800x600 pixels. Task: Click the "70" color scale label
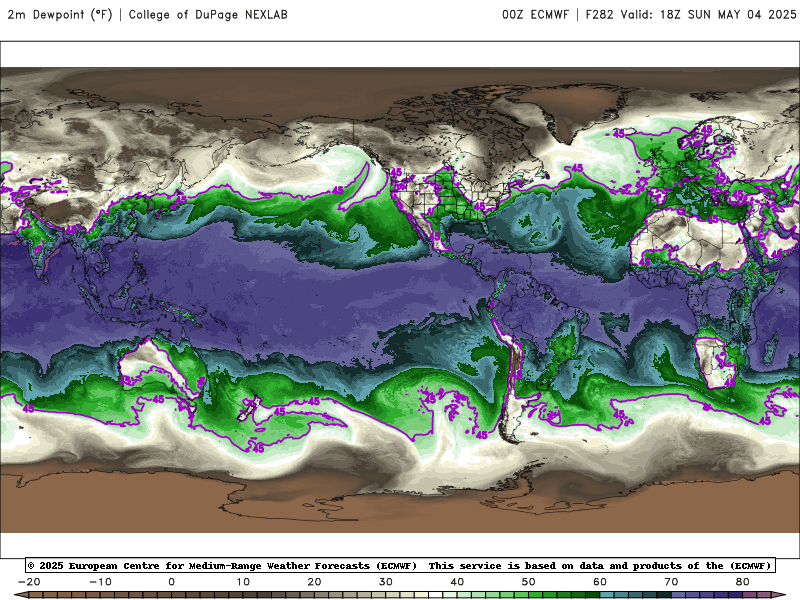click(x=671, y=582)
